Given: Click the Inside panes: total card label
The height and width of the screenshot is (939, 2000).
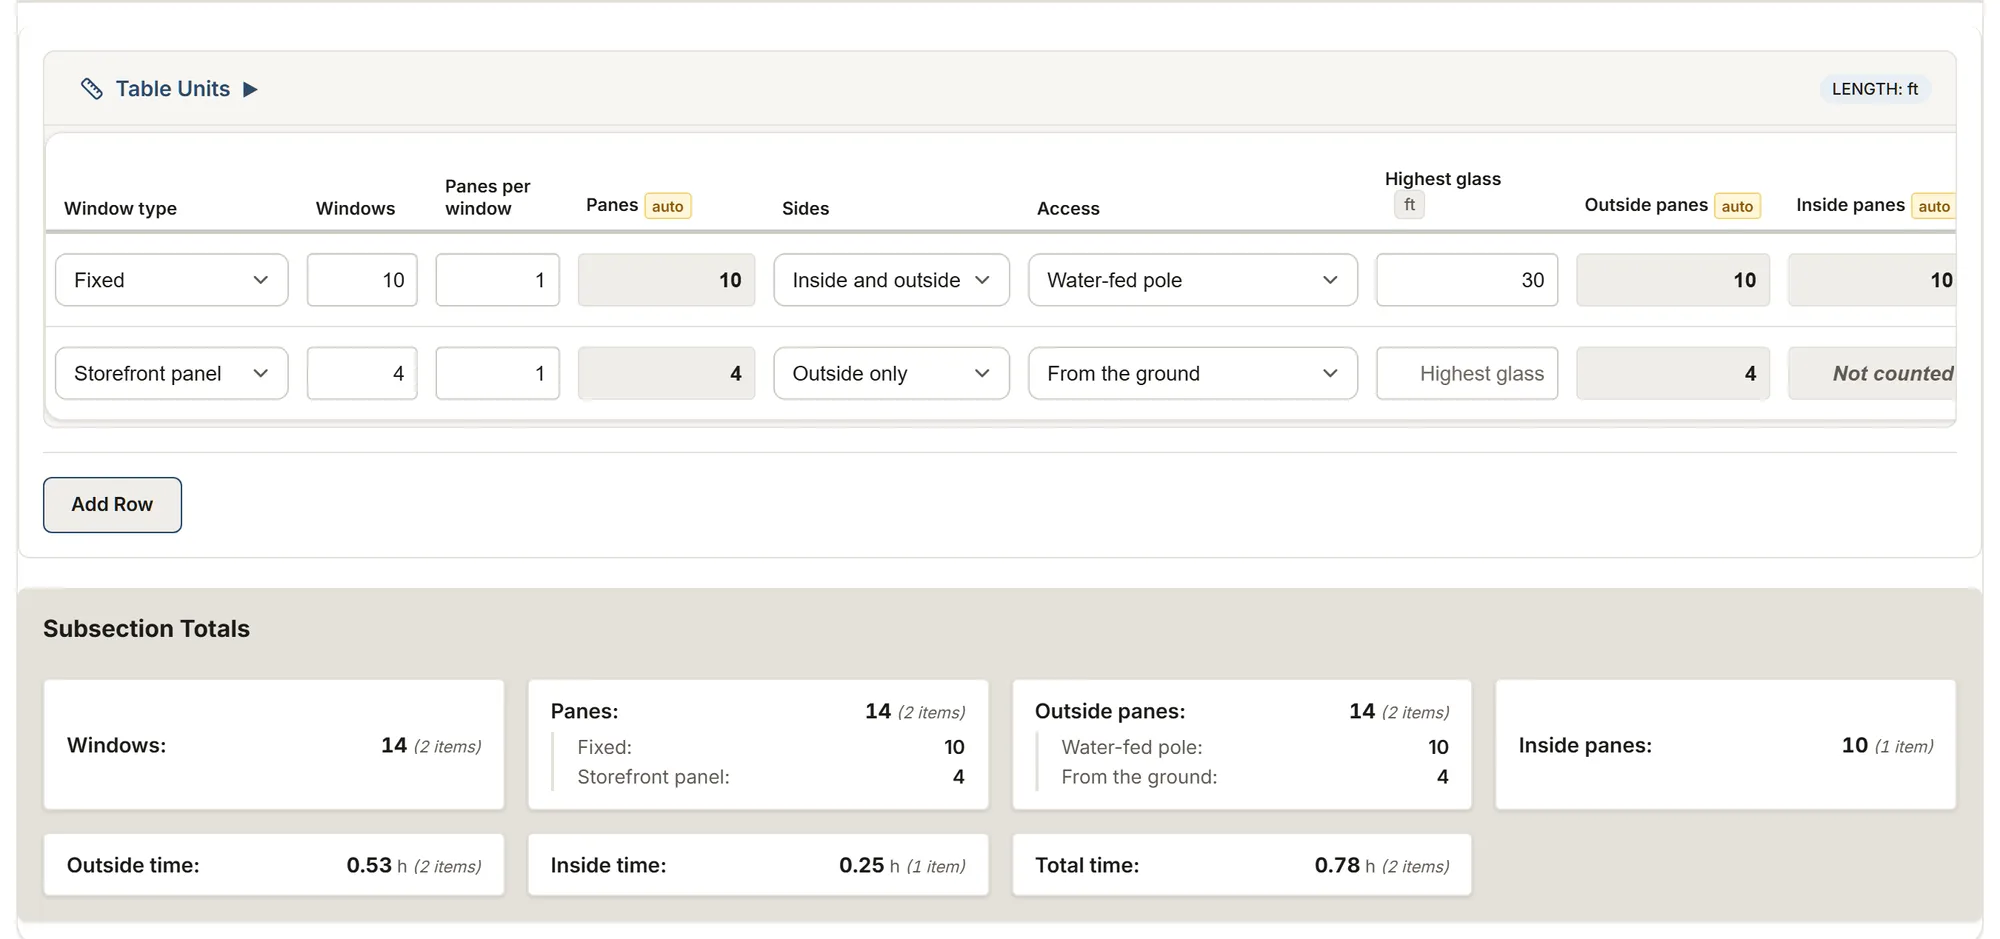Looking at the screenshot, I should click(1585, 745).
